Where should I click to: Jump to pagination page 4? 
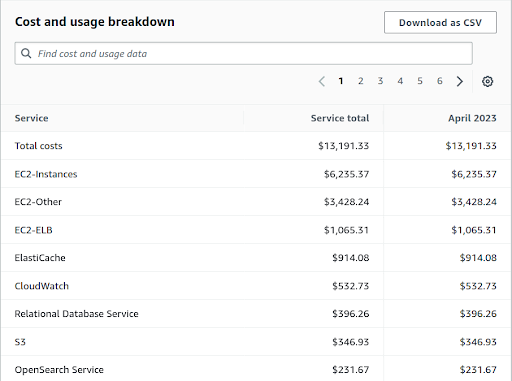[x=400, y=81]
